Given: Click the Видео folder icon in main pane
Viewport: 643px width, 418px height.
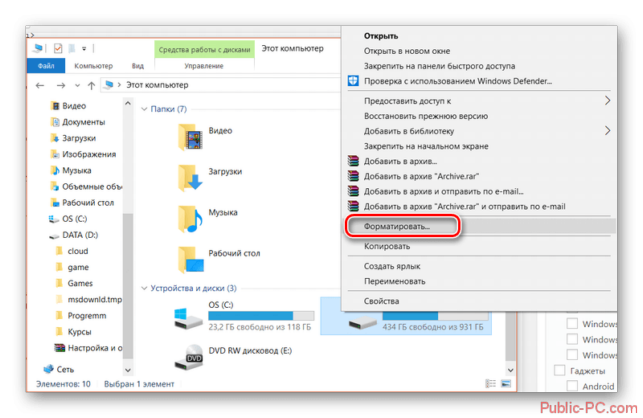Looking at the screenshot, I should pos(190,137).
